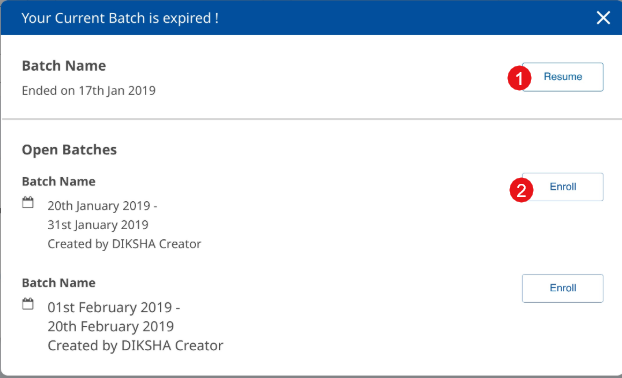This screenshot has width=622, height=378.
Task: Click Batch Name above the ended date
Action: pyautogui.click(x=64, y=66)
